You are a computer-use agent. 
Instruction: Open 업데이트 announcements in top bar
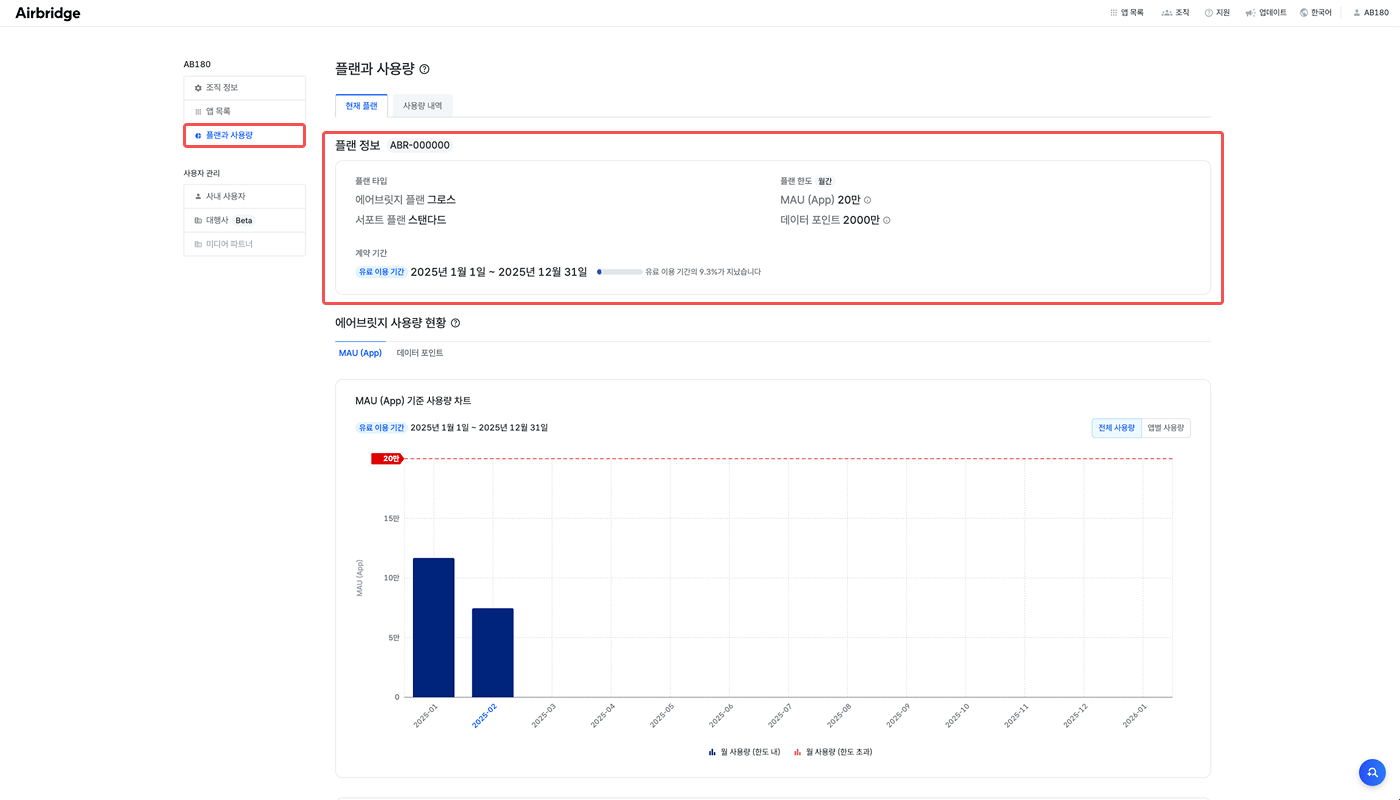[1266, 13]
